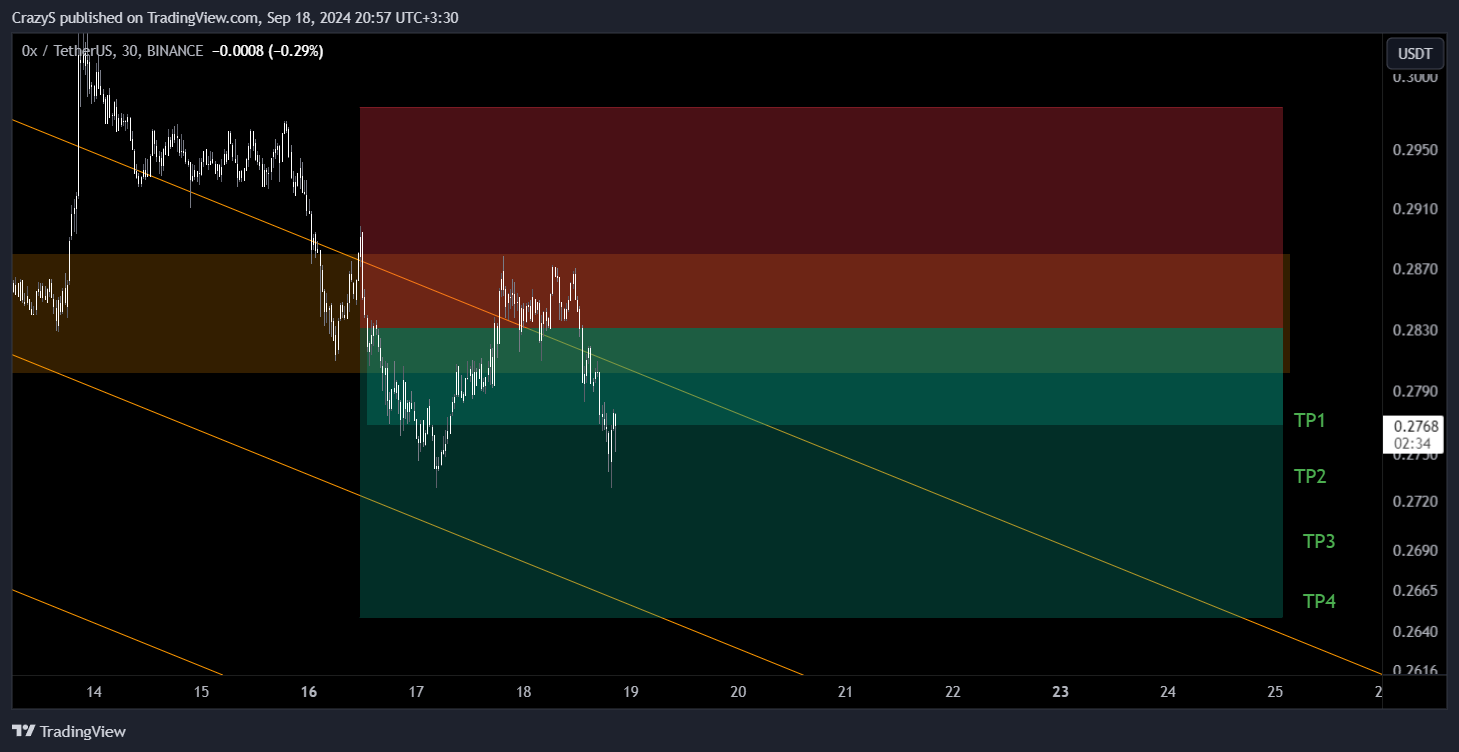Click date 20 on the time axis

[x=738, y=692]
